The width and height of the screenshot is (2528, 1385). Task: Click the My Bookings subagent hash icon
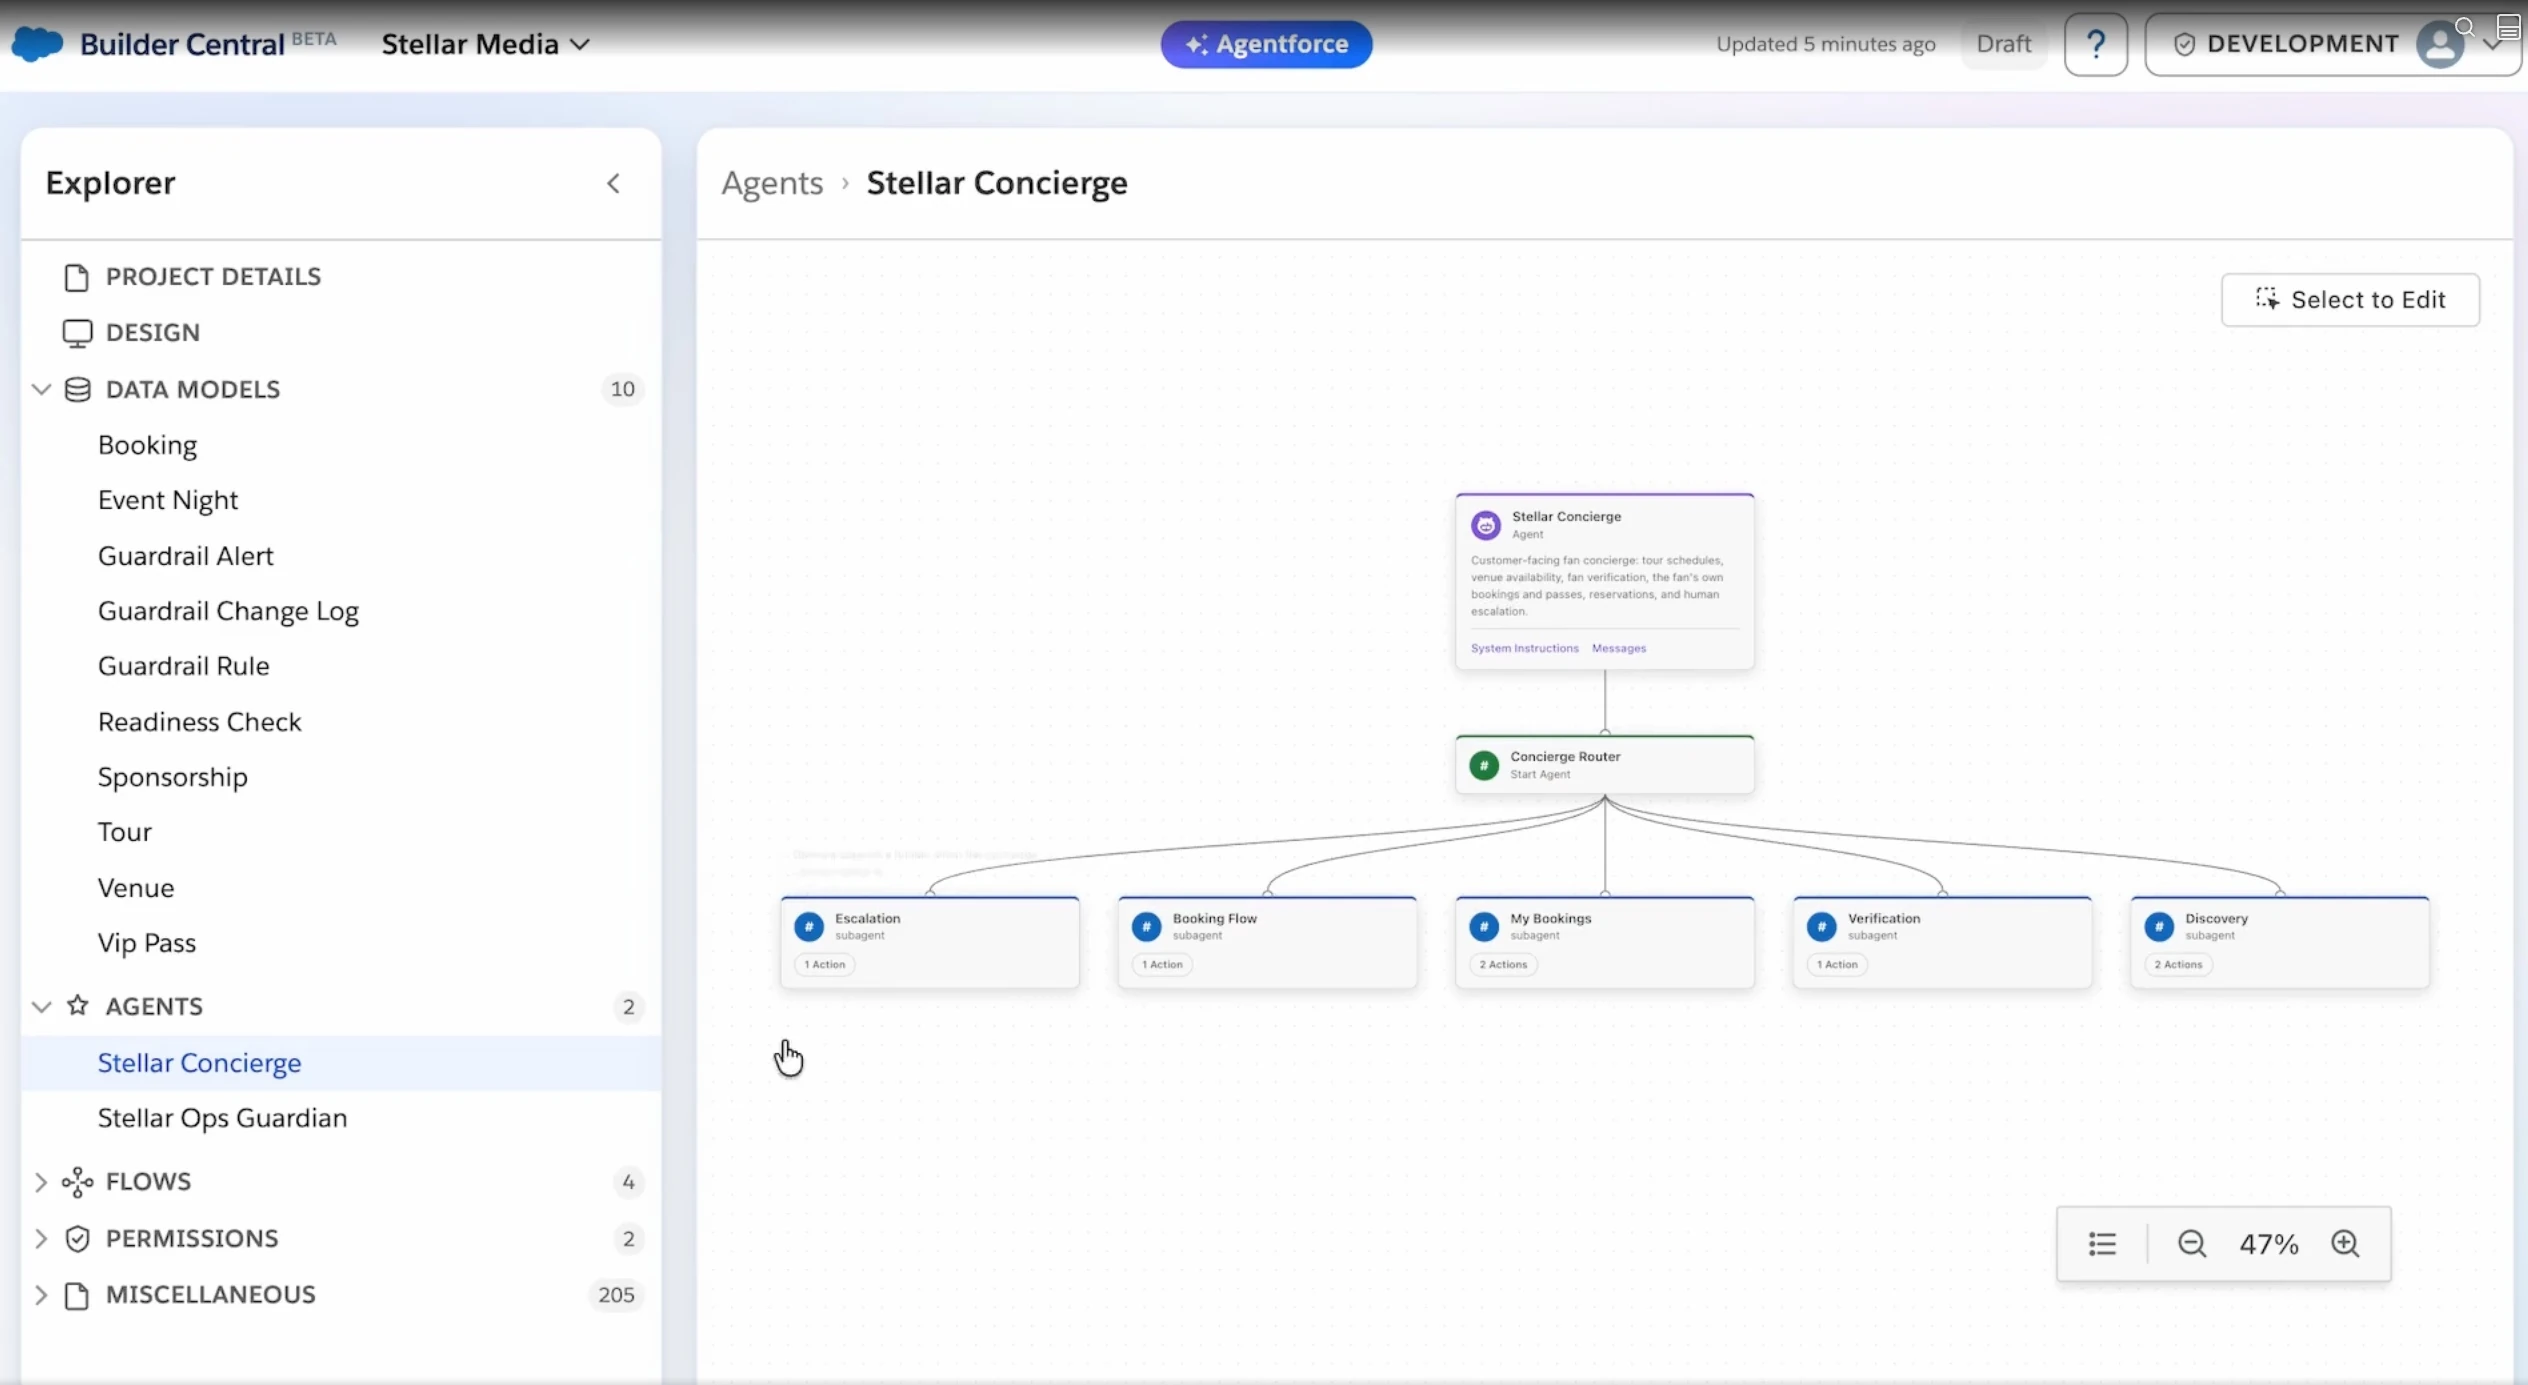pos(1484,926)
